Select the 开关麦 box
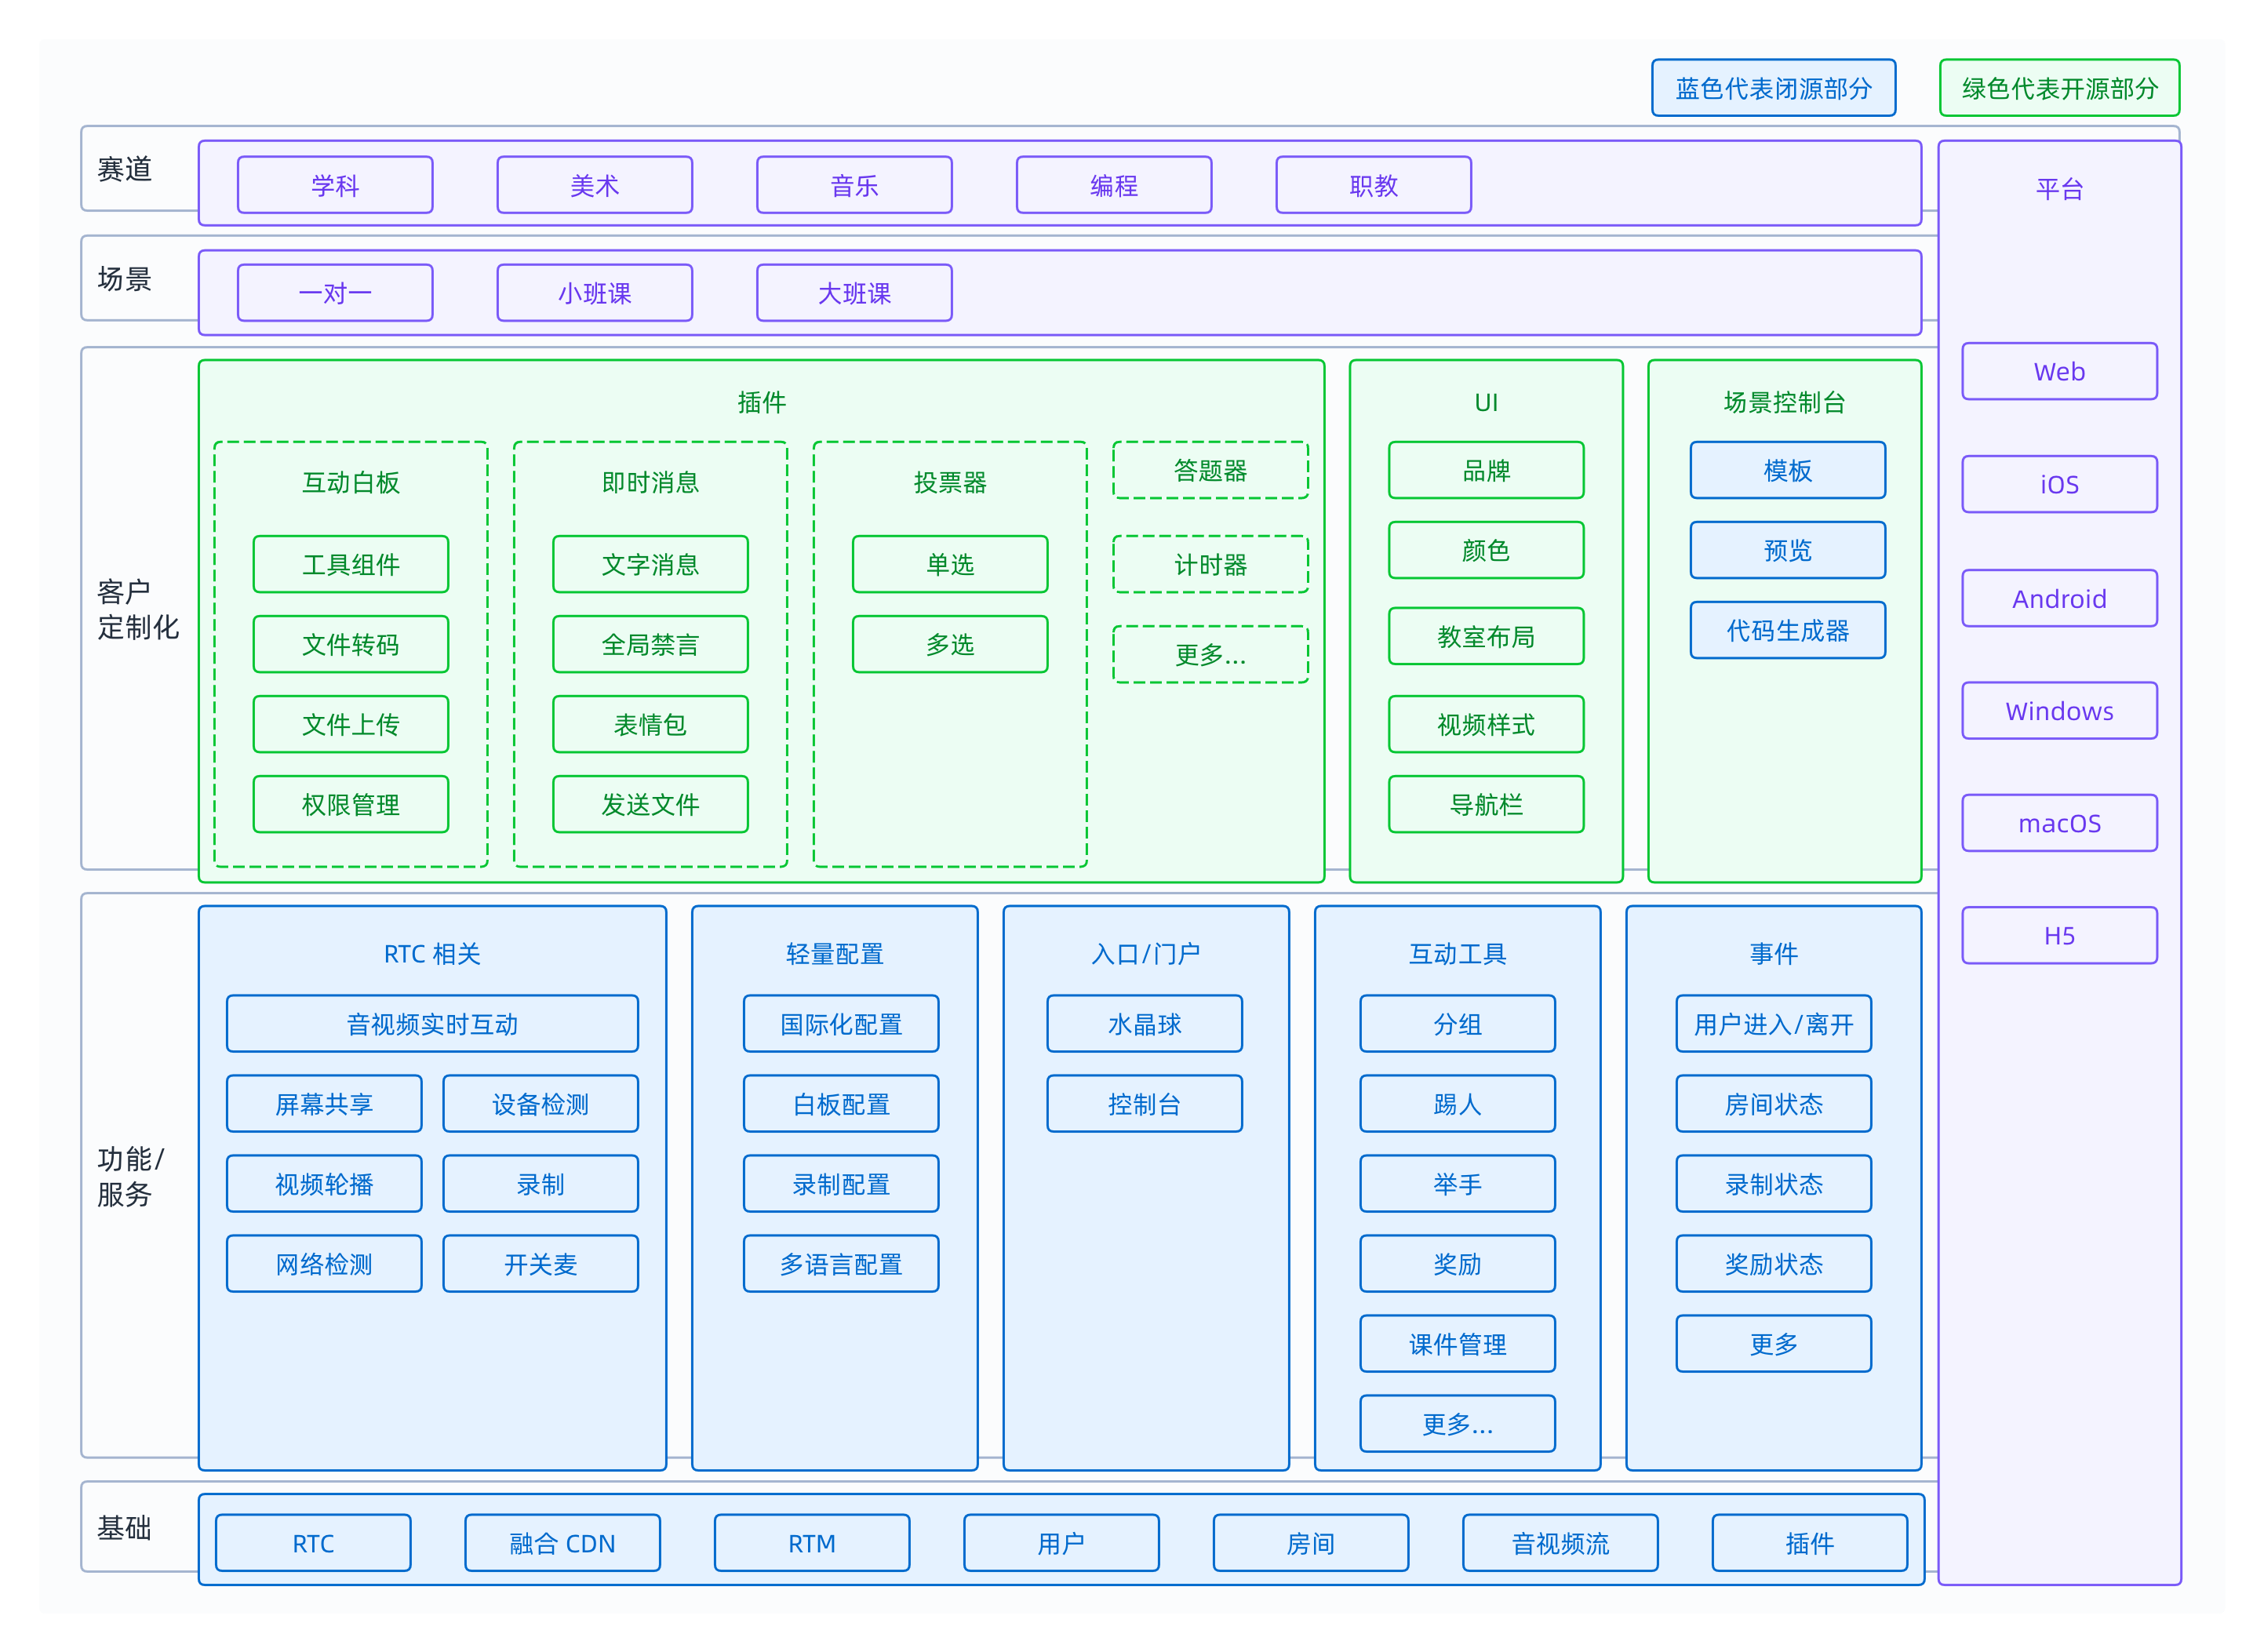This screenshot has width=2264, height=1652. 541,1264
